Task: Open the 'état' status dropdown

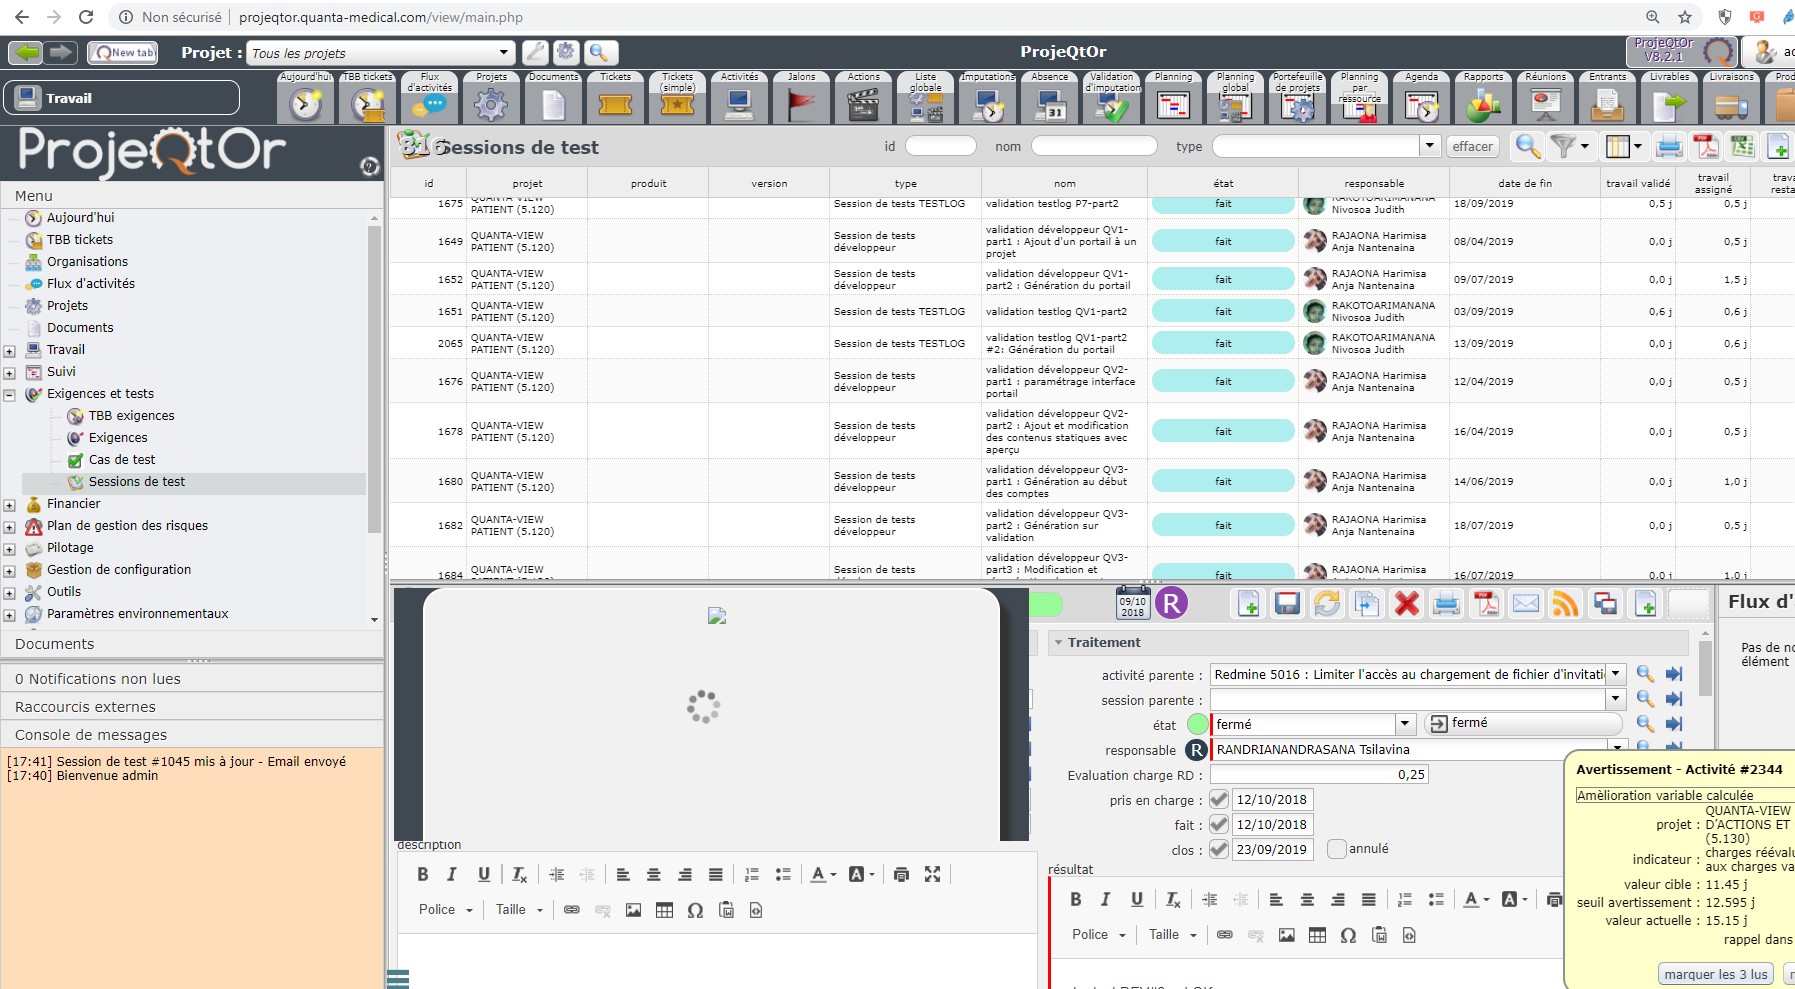Action: [x=1405, y=724]
